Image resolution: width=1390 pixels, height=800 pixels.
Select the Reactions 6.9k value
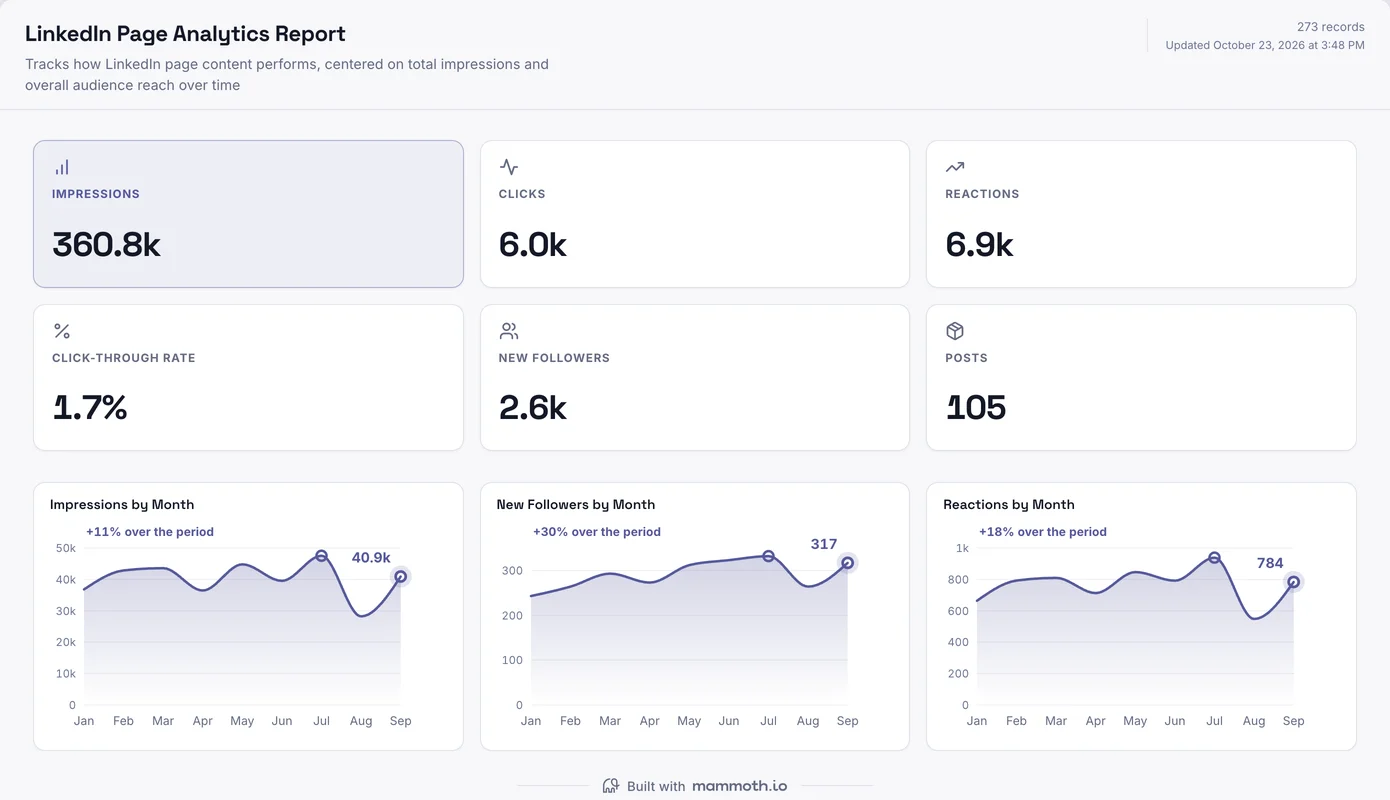979,245
